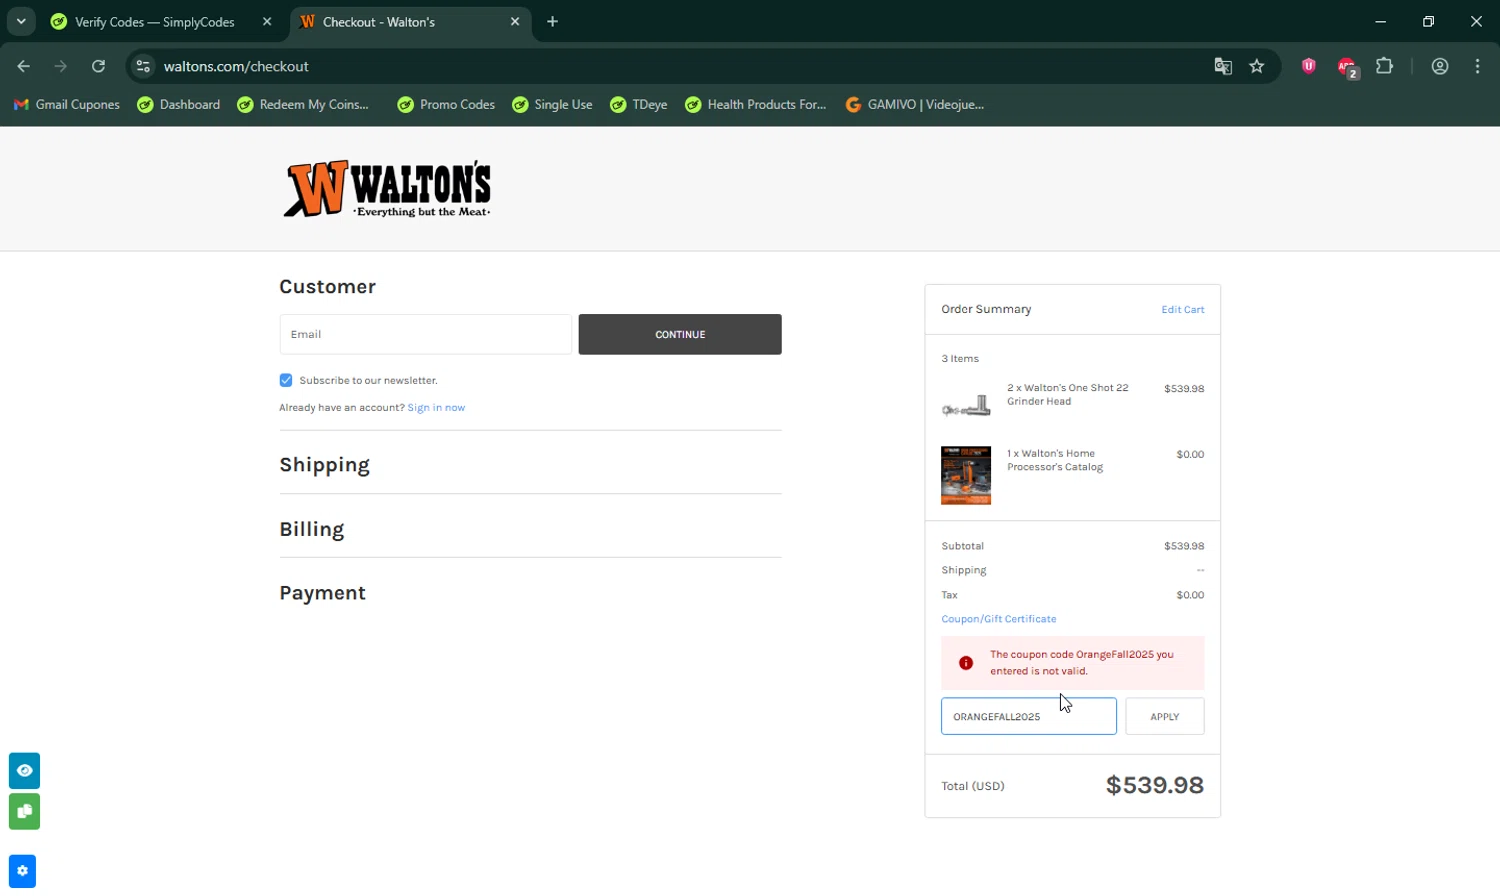Click the browser back arrow

point(24,66)
